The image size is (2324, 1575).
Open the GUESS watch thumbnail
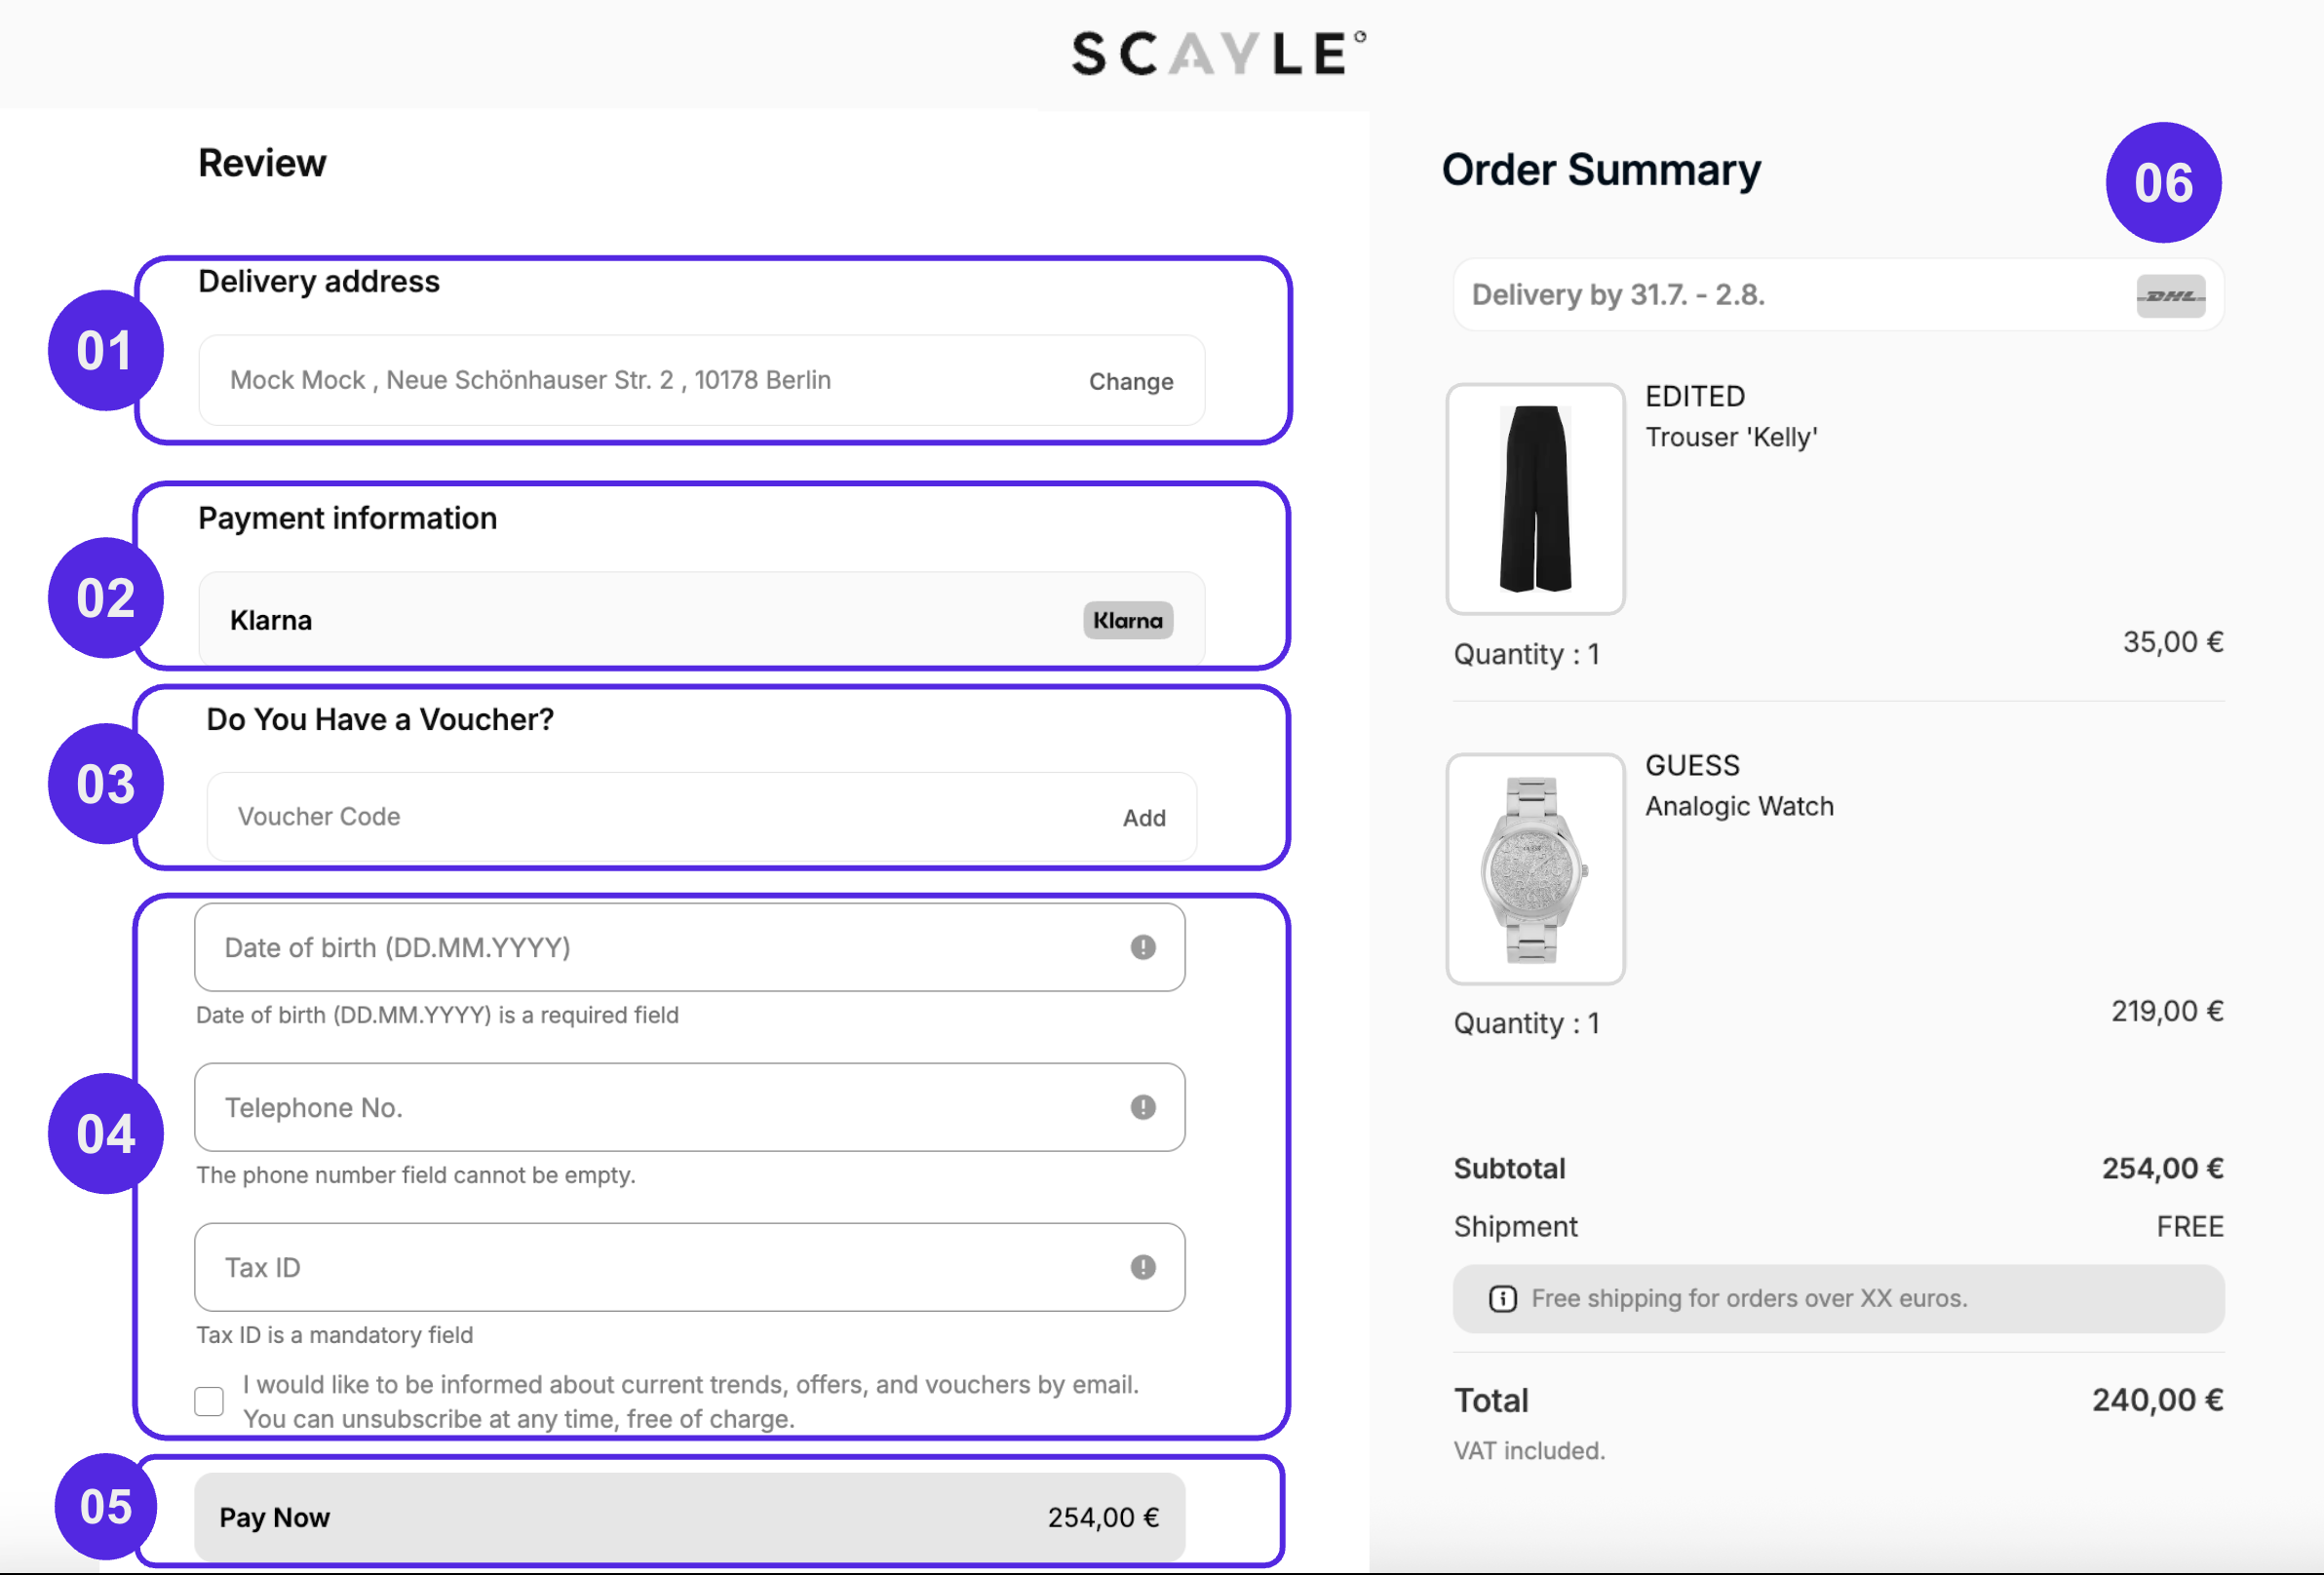click(1535, 868)
